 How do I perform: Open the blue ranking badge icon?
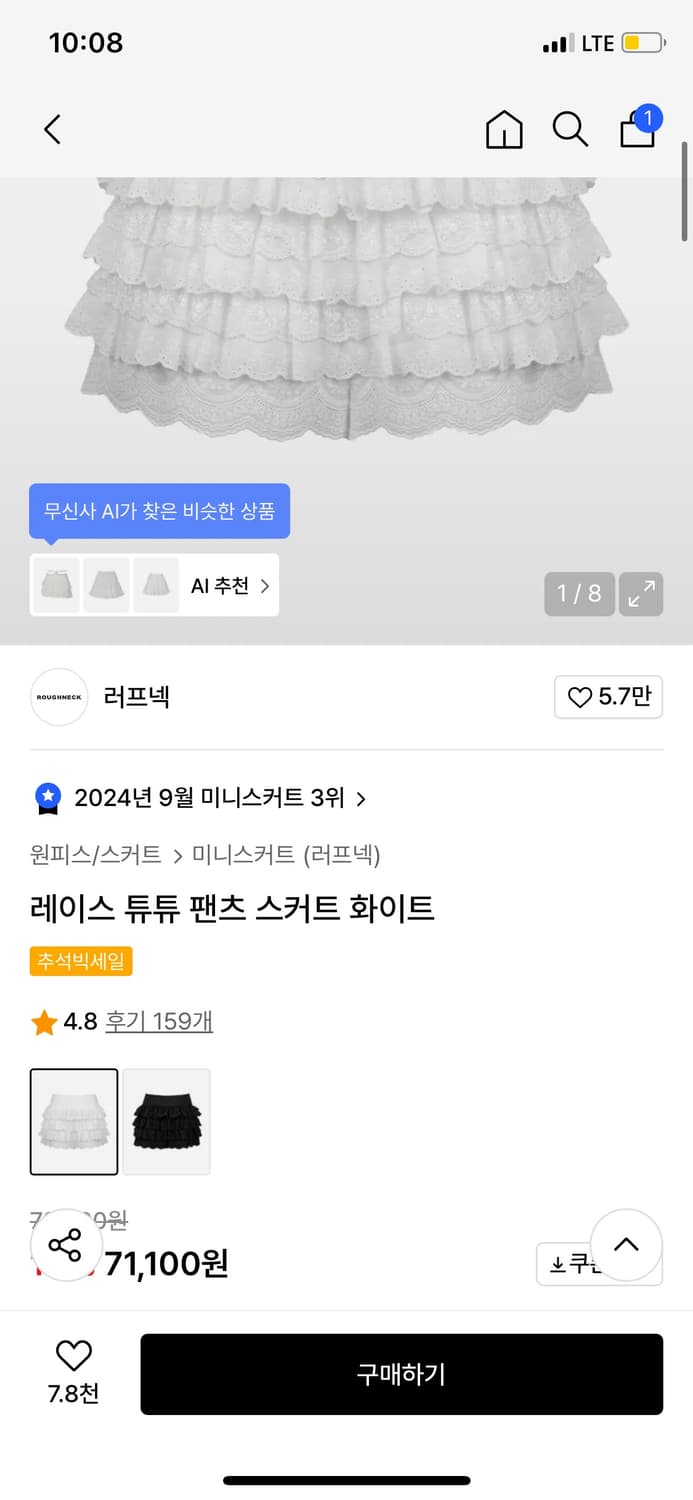pos(48,797)
